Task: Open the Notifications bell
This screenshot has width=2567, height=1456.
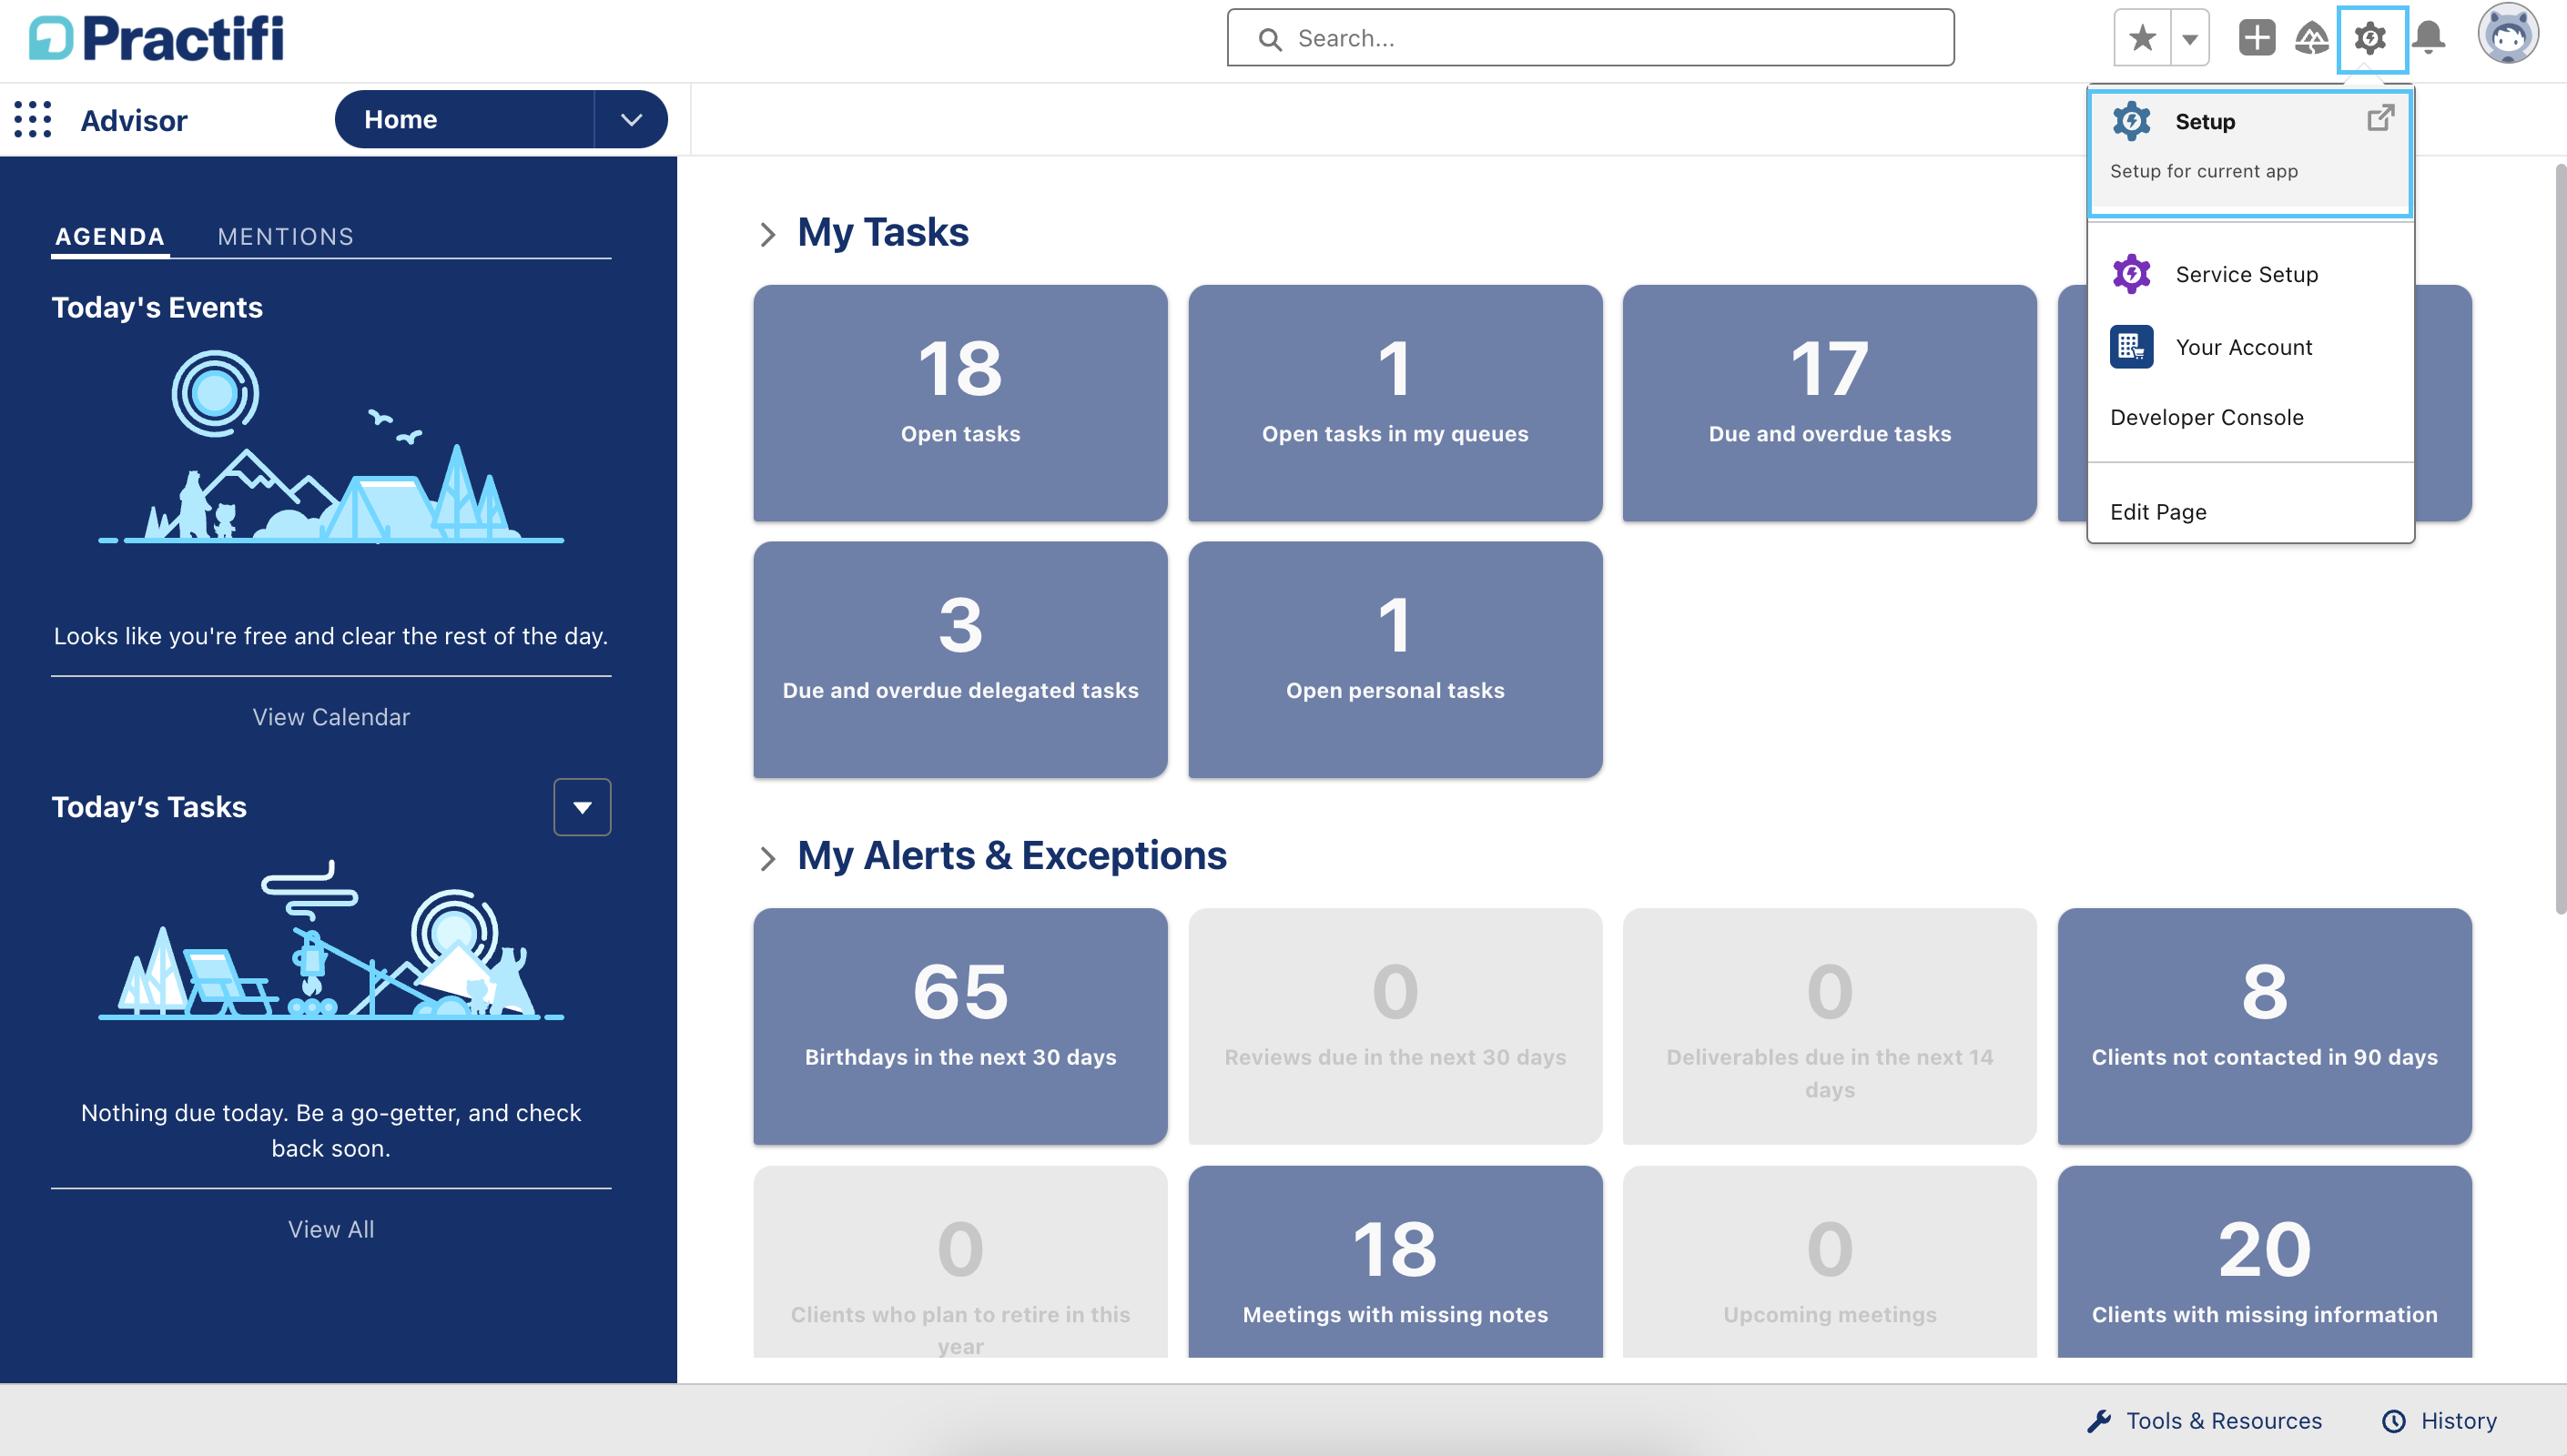Action: [x=2428, y=38]
